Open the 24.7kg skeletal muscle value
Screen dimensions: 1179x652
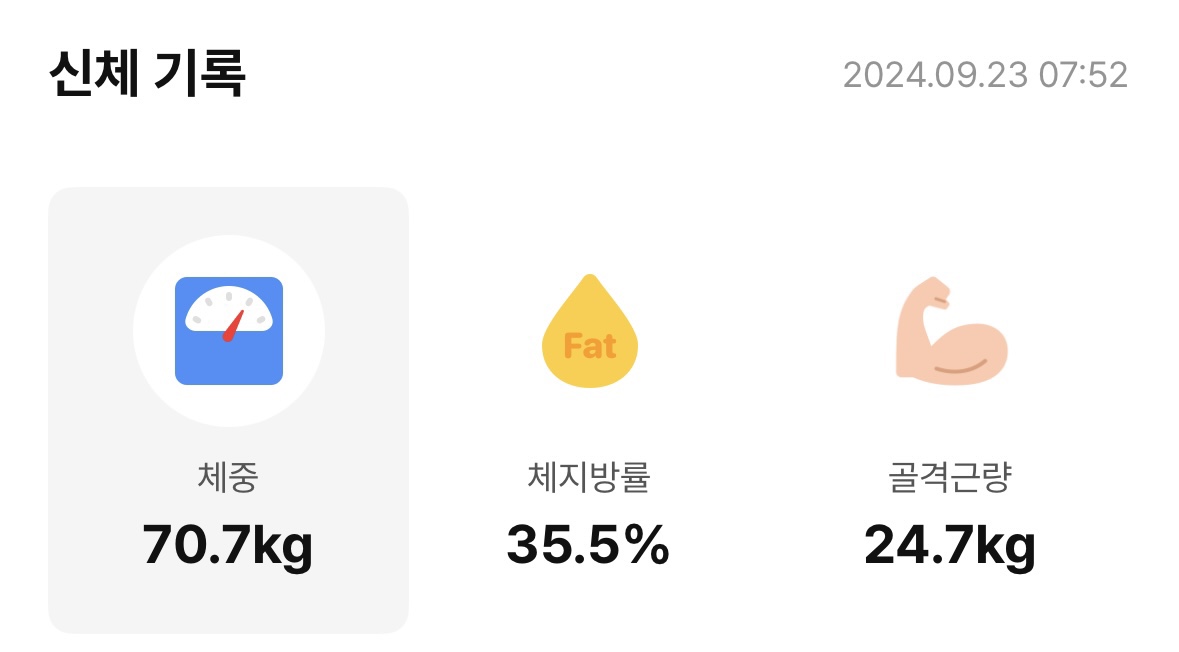point(950,544)
